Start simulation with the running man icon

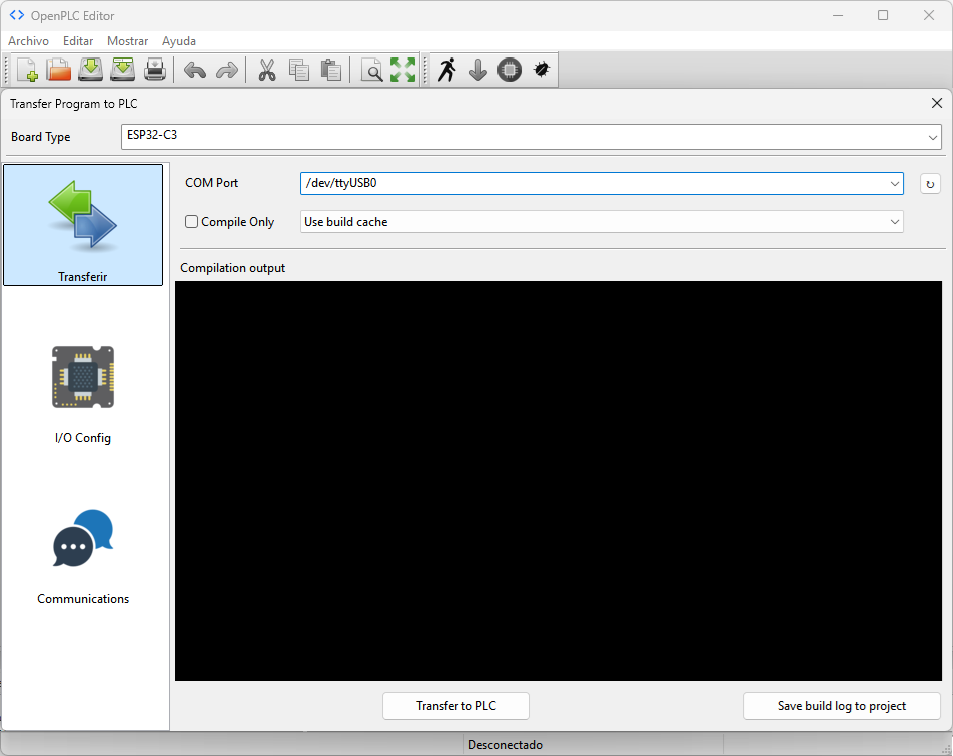[446, 70]
